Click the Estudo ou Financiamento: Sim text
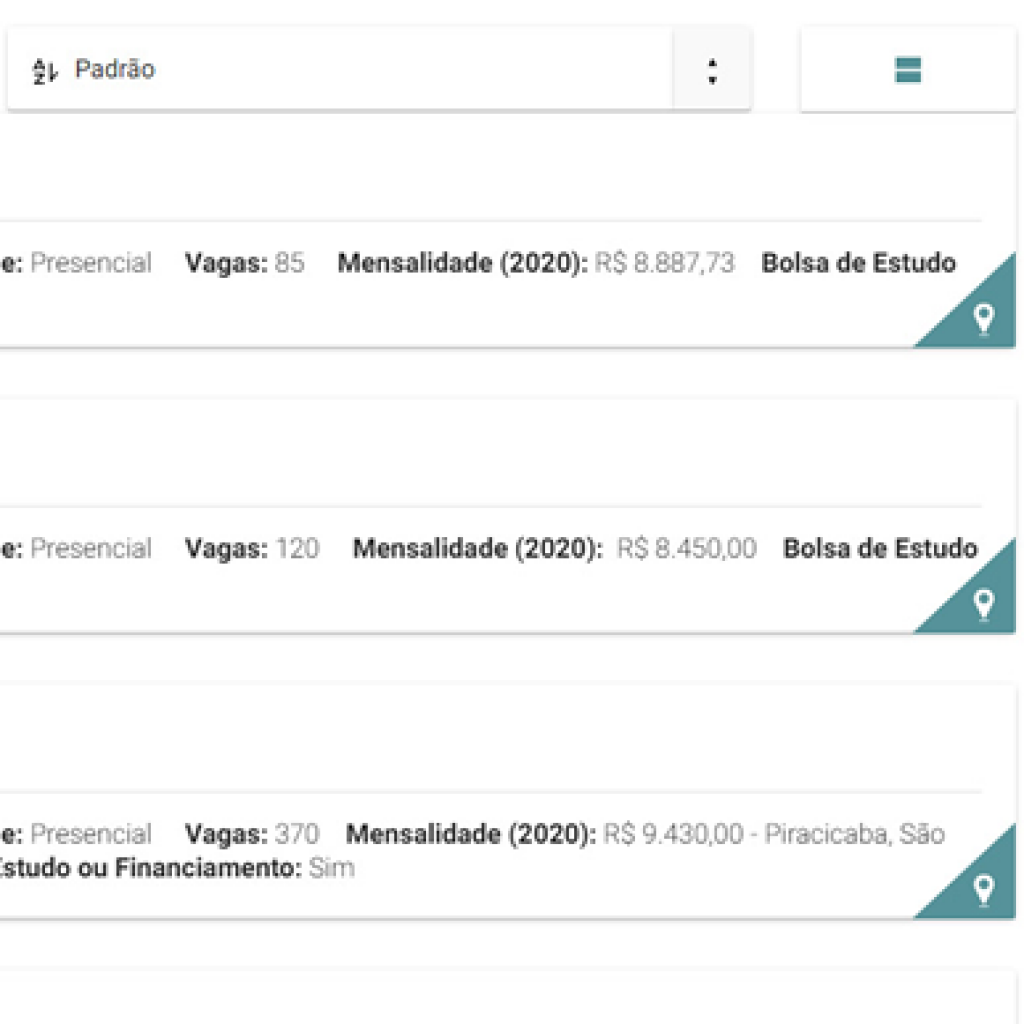Image resolution: width=1024 pixels, height=1024 pixels. click(176, 868)
